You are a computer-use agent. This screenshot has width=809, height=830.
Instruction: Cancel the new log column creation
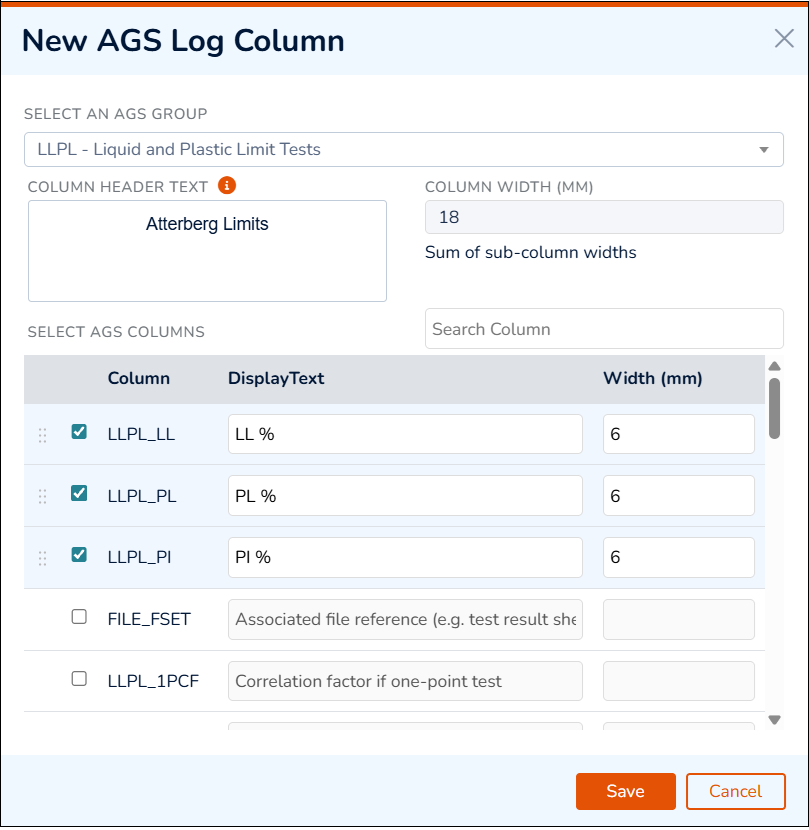pos(736,791)
